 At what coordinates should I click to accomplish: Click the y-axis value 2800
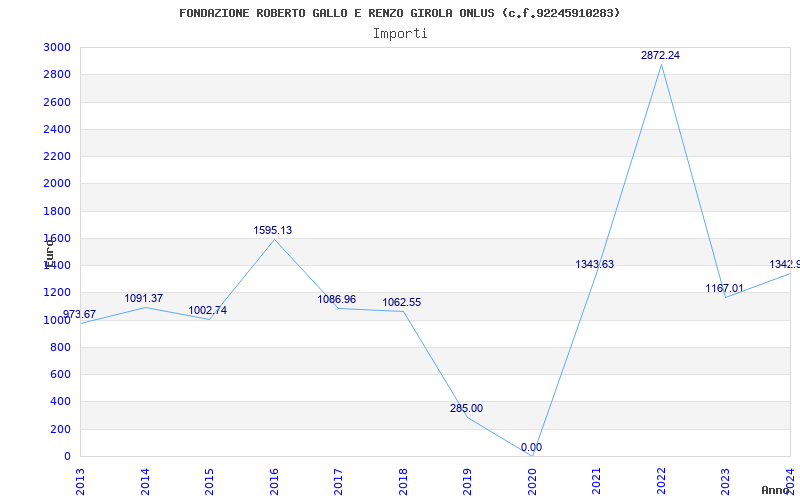57,74
